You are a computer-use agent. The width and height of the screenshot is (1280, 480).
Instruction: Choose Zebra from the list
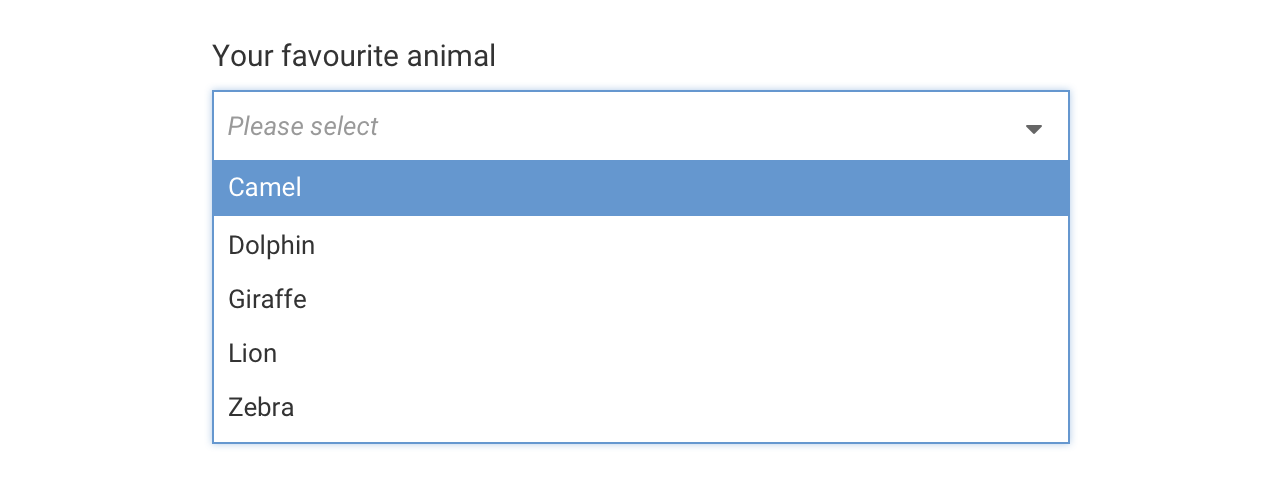(x=640, y=407)
